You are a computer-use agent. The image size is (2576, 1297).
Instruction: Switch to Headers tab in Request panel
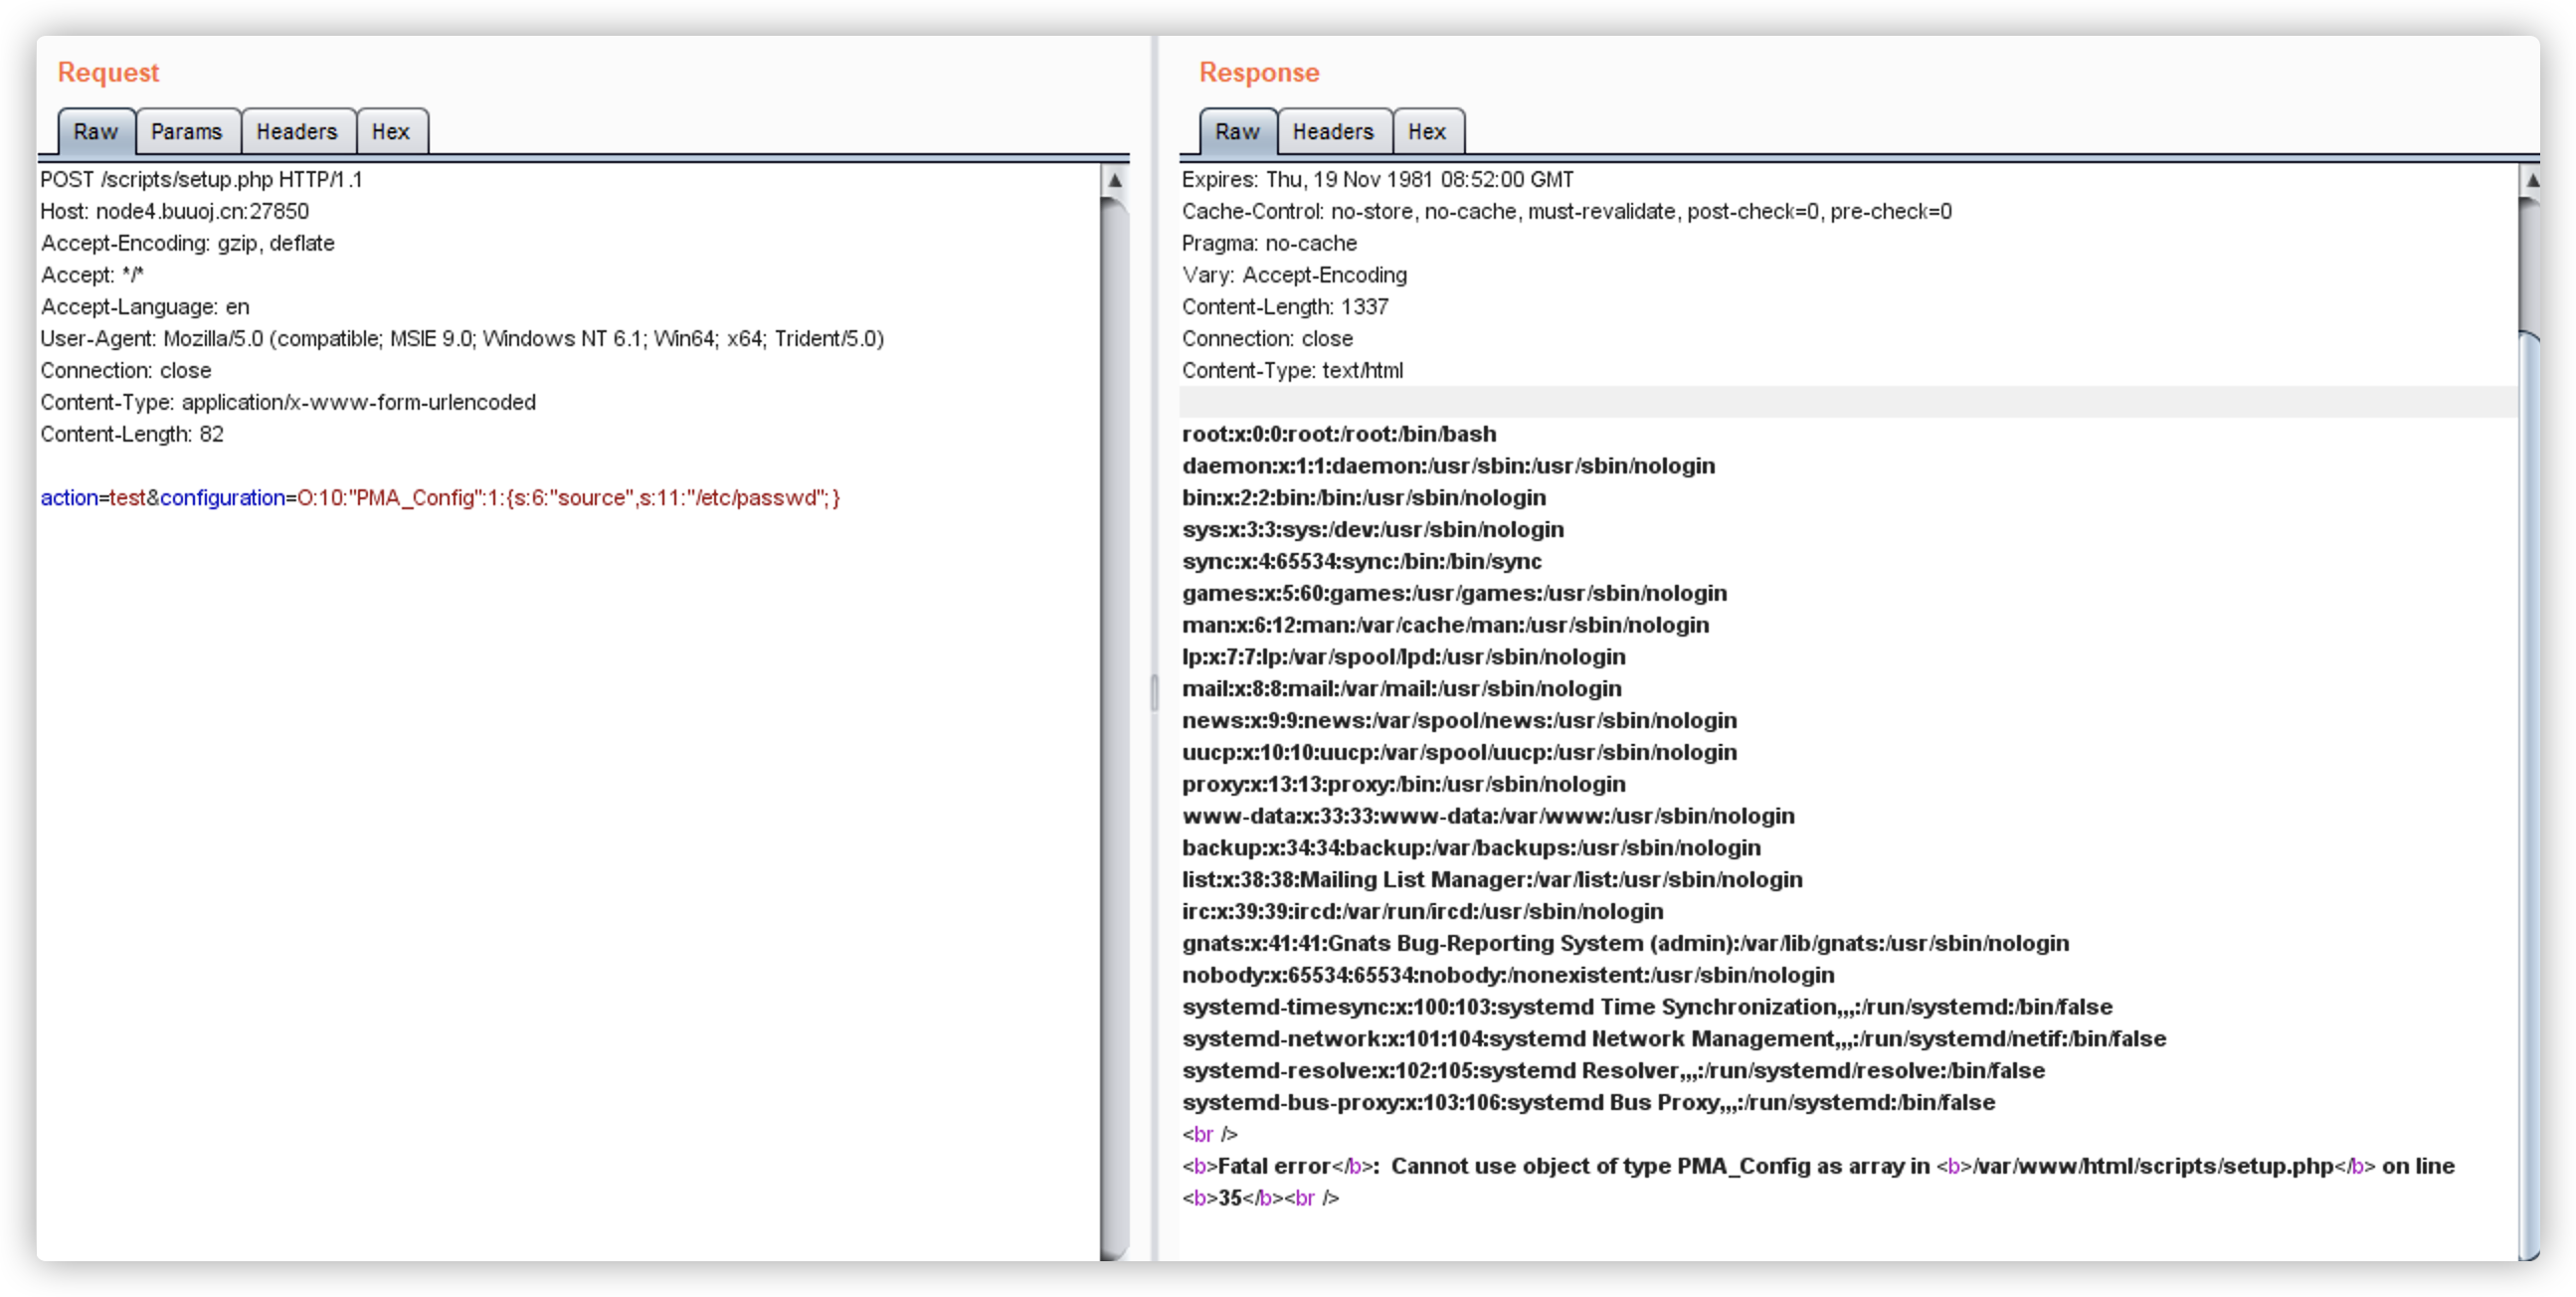pyautogui.click(x=297, y=132)
